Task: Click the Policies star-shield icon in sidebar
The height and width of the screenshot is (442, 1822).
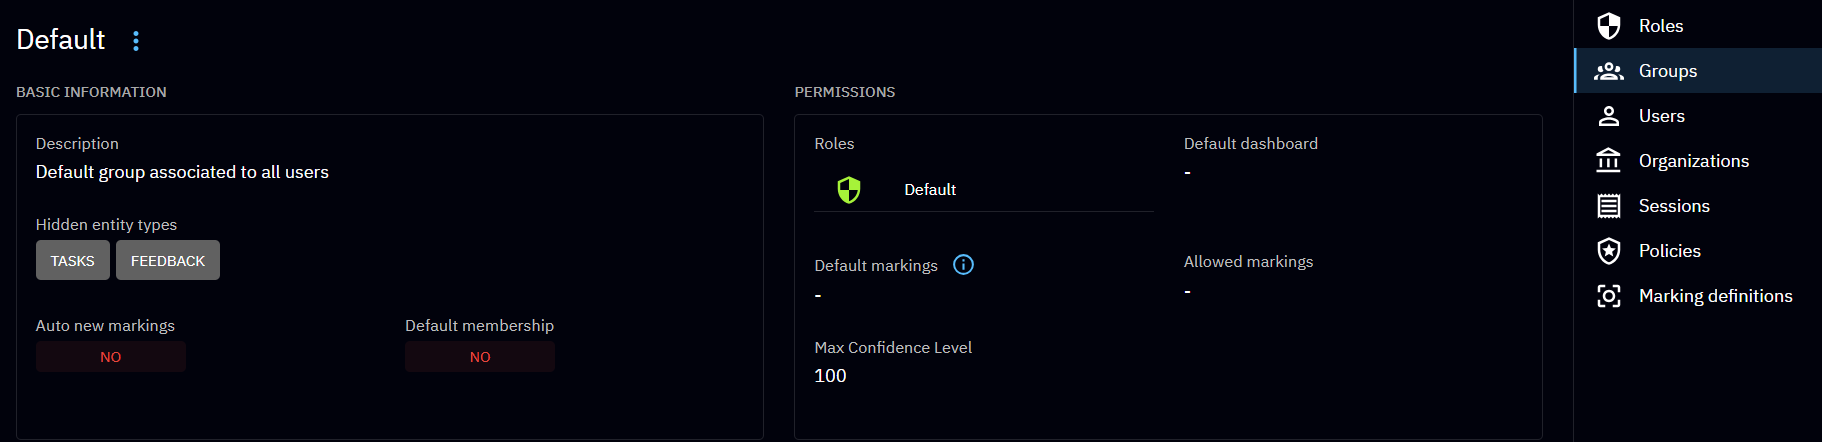Action: tap(1608, 251)
